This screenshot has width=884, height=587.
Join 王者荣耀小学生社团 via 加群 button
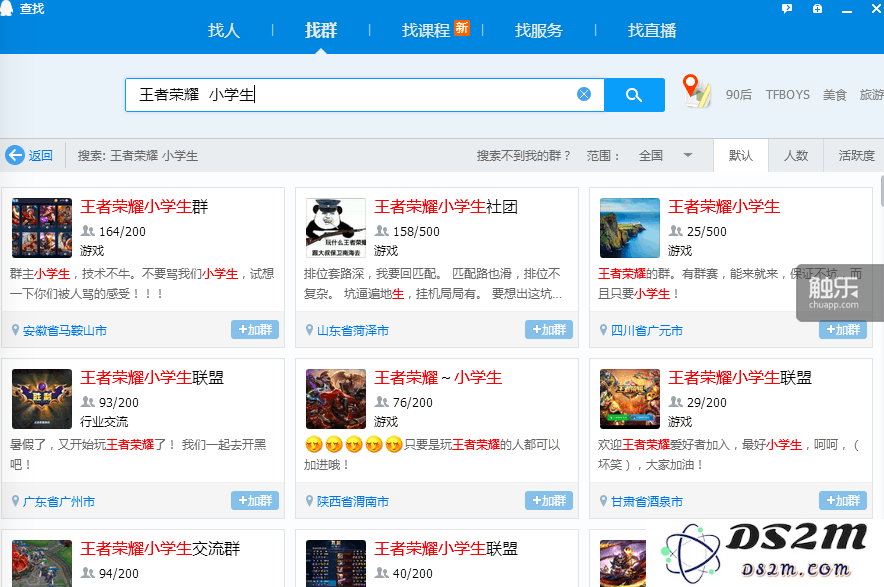click(x=549, y=329)
